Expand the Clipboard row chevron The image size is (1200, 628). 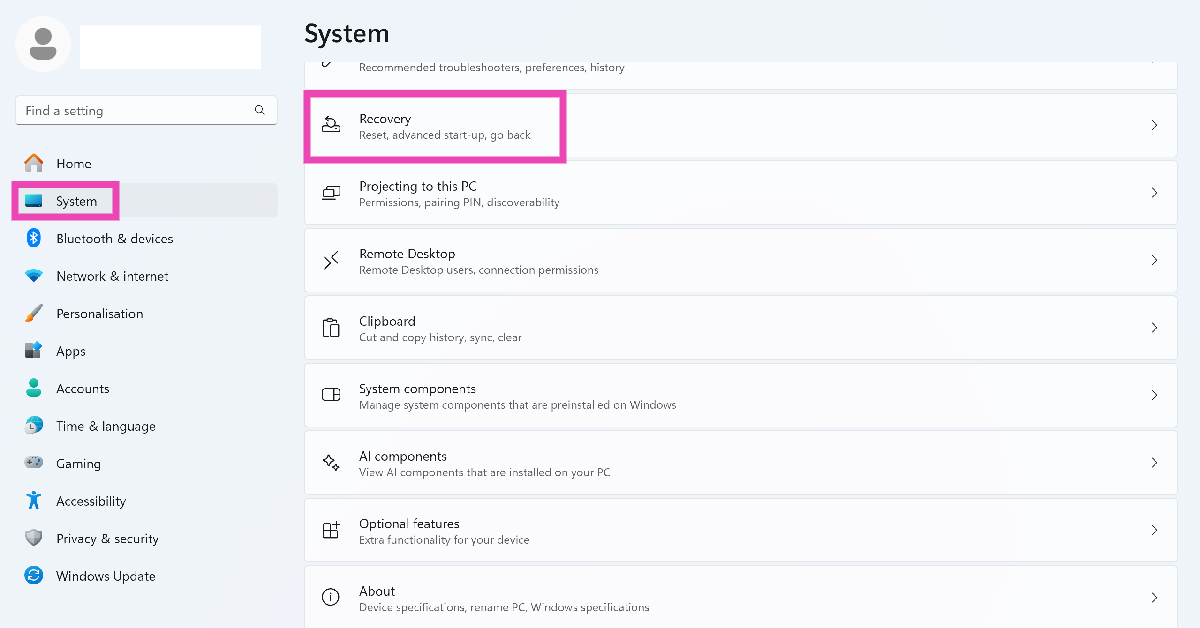click(x=1154, y=328)
